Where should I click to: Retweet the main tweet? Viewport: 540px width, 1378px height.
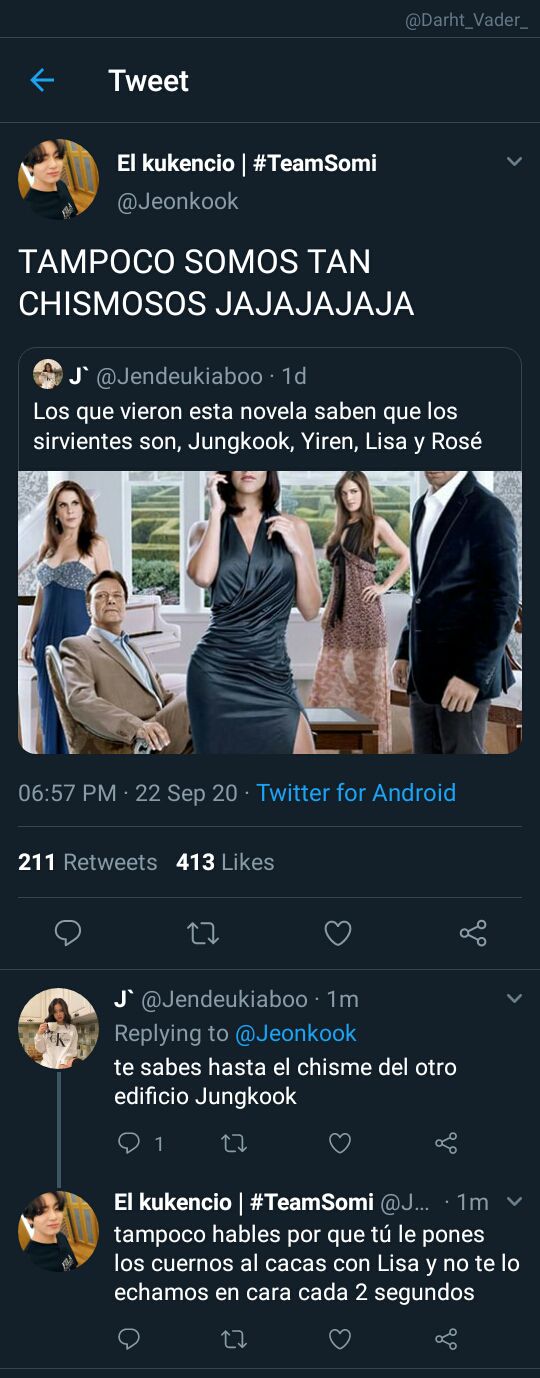(x=203, y=933)
